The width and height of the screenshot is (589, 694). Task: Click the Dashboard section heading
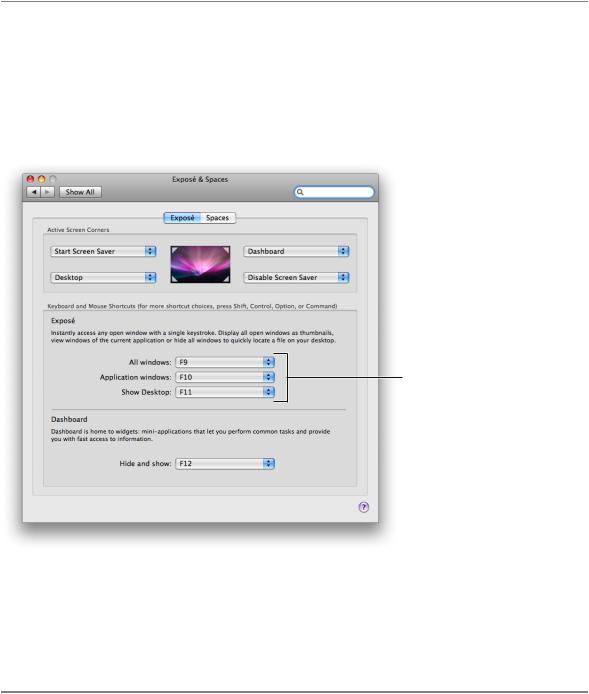click(69, 419)
